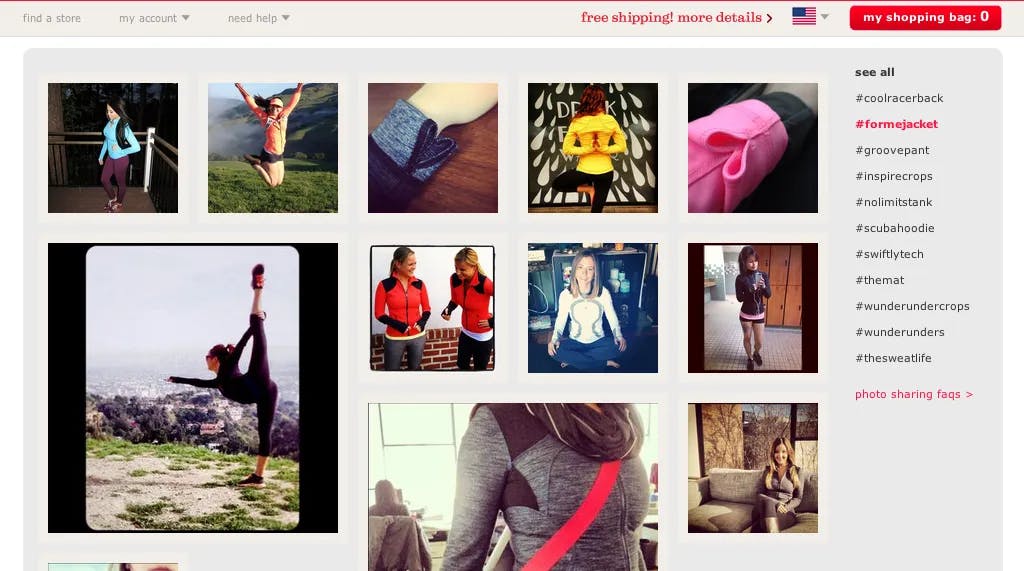Open my shopping bag button
The height and width of the screenshot is (571, 1024).
click(925, 18)
